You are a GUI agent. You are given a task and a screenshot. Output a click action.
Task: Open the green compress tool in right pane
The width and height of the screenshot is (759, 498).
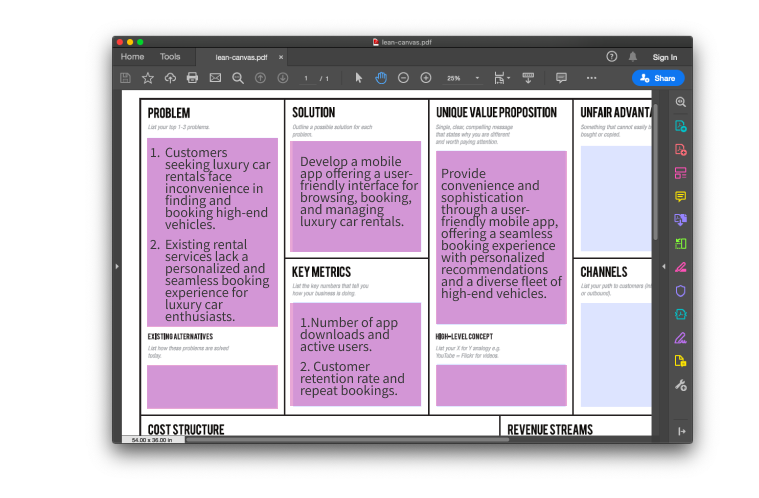coord(681,243)
